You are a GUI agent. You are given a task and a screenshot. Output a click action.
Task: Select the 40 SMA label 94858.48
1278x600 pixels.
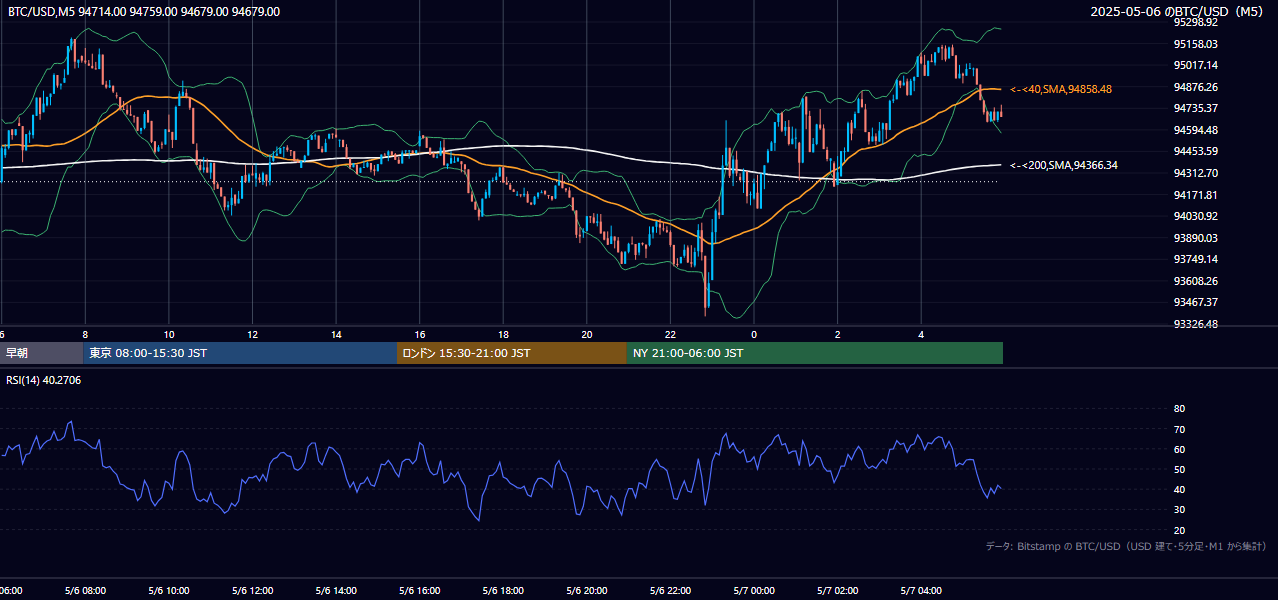point(1061,89)
